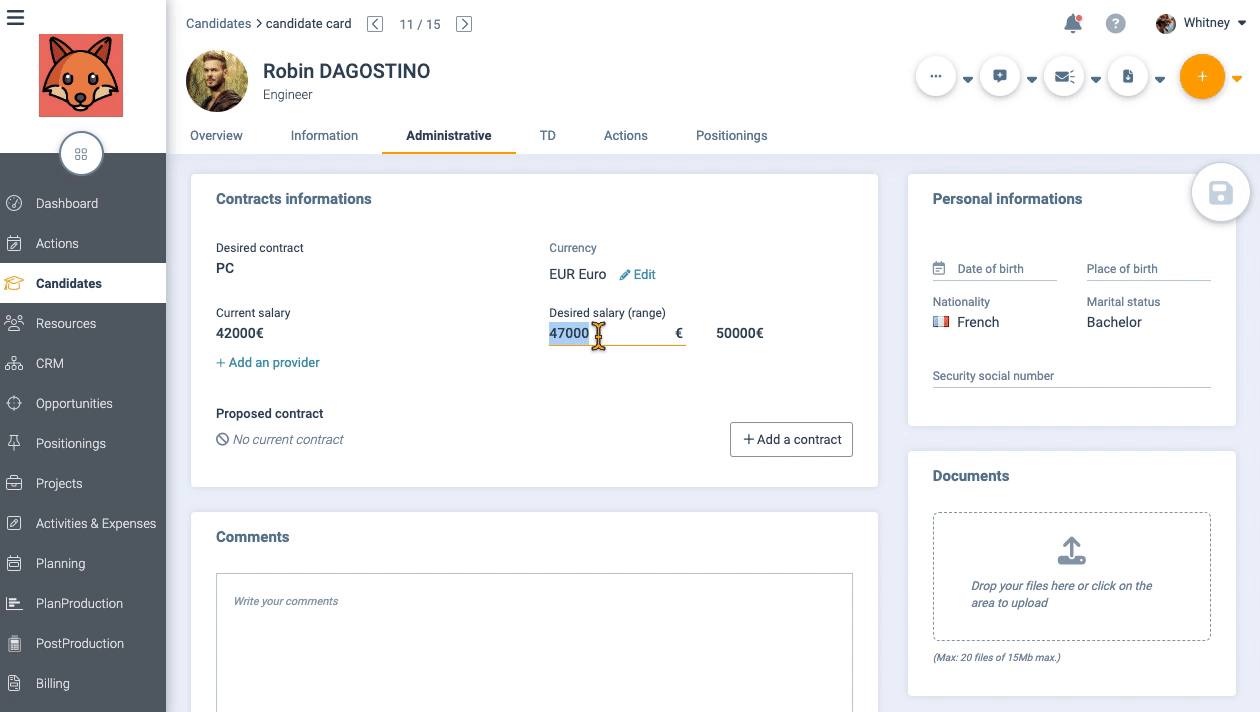Open the hamburger menu
This screenshot has height=712, width=1260.
pos(15,17)
